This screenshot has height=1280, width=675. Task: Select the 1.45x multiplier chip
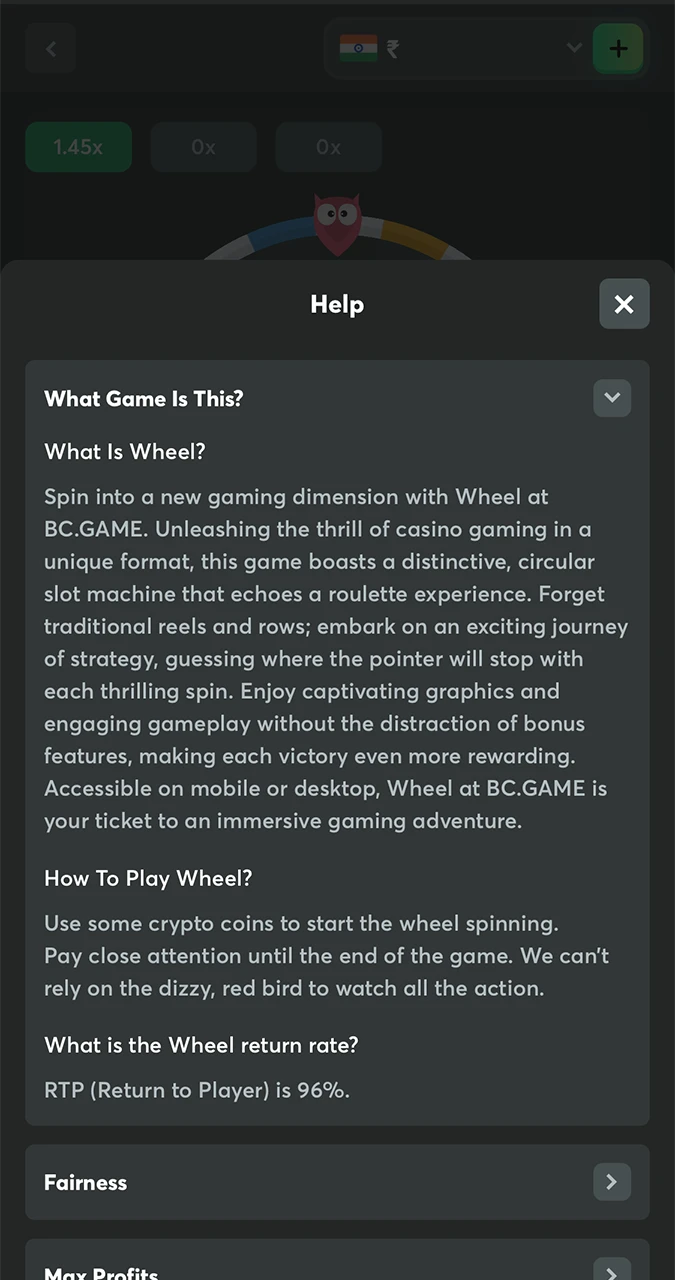[x=78, y=147]
